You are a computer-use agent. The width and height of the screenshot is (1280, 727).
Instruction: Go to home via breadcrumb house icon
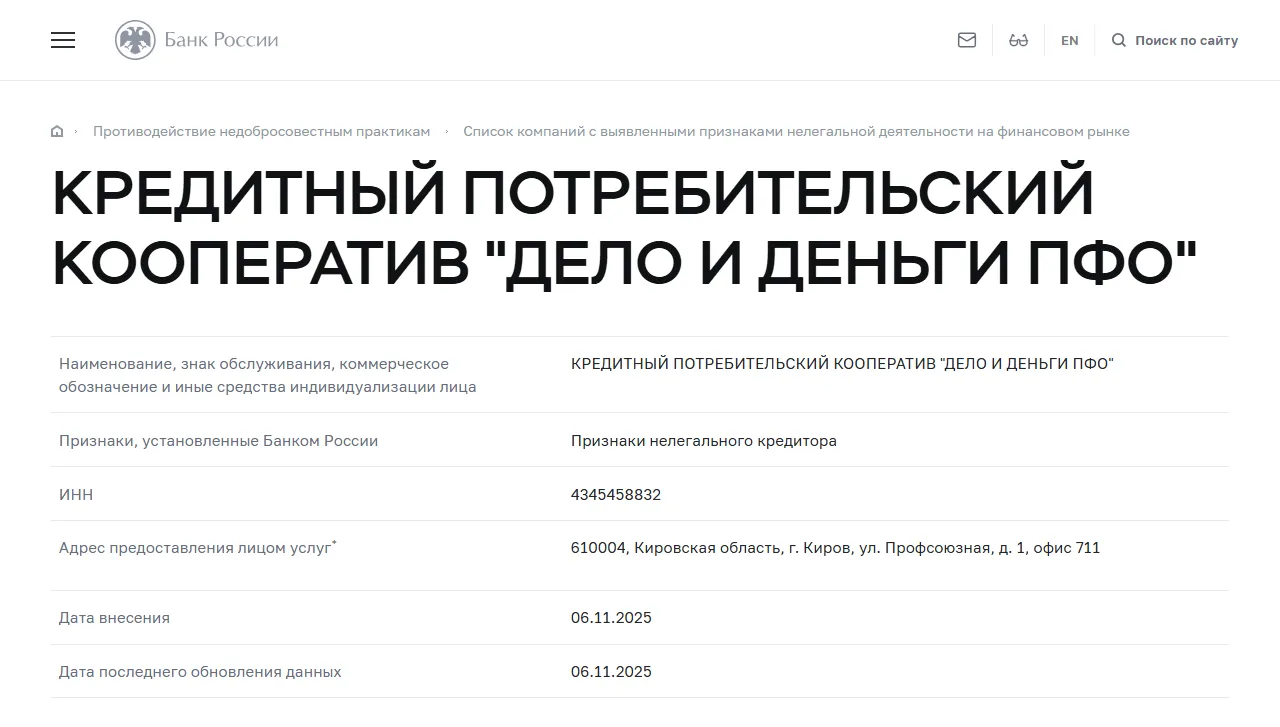(x=57, y=131)
